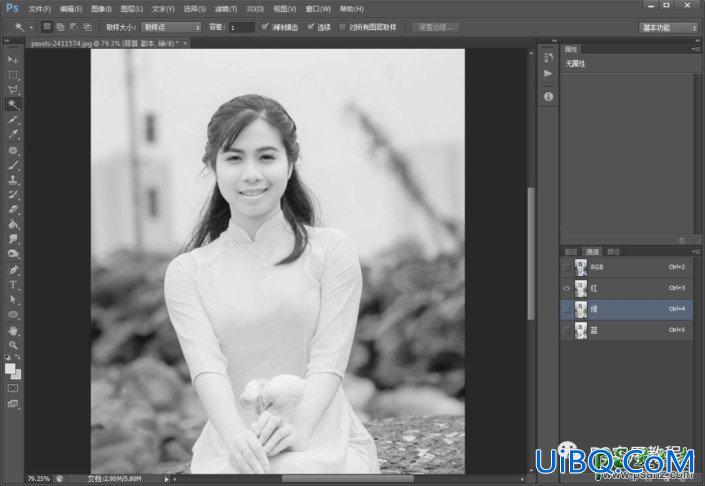705x486 pixels.
Task: Open the Image menu (图像)
Action: click(x=101, y=9)
